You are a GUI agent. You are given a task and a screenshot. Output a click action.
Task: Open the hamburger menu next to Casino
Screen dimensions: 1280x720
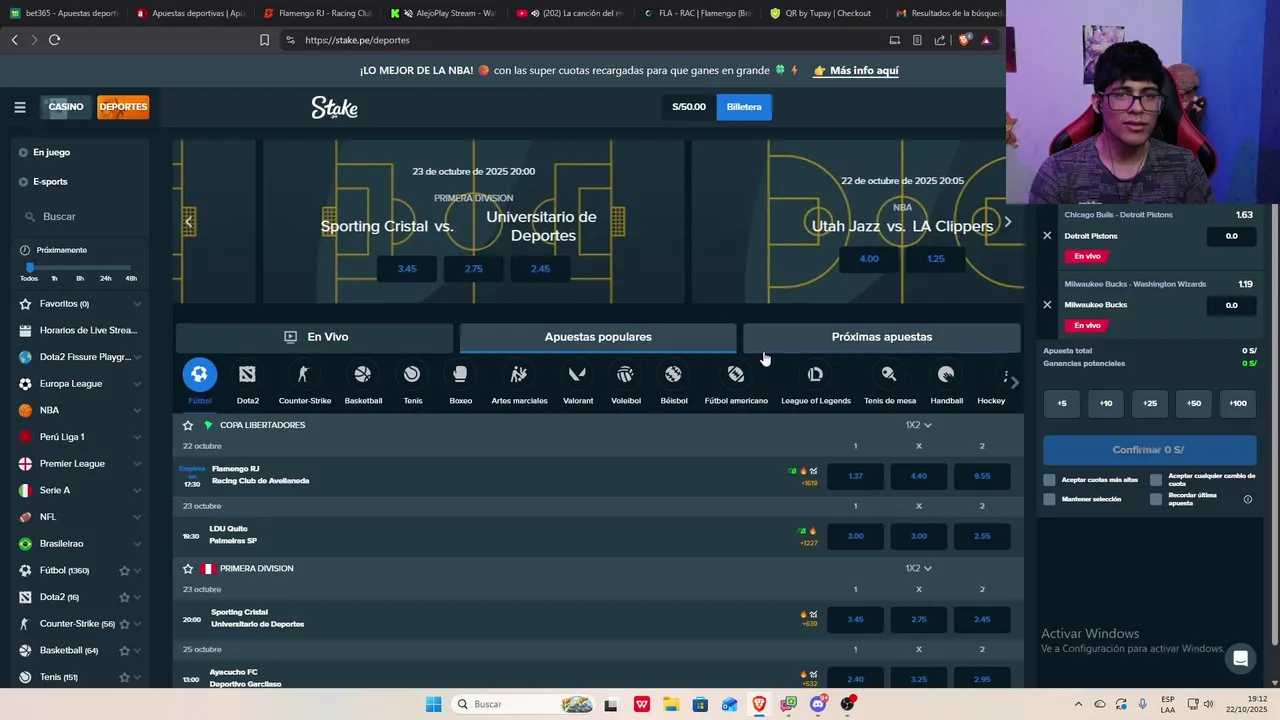click(x=19, y=107)
